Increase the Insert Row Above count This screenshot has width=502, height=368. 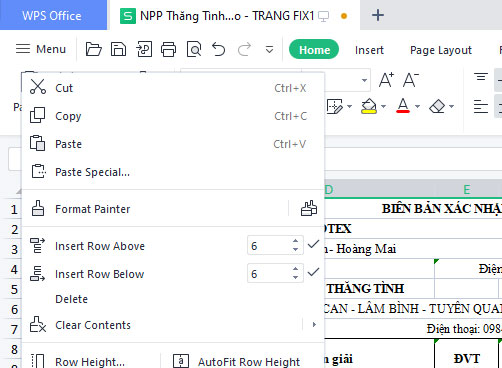tap(295, 241)
